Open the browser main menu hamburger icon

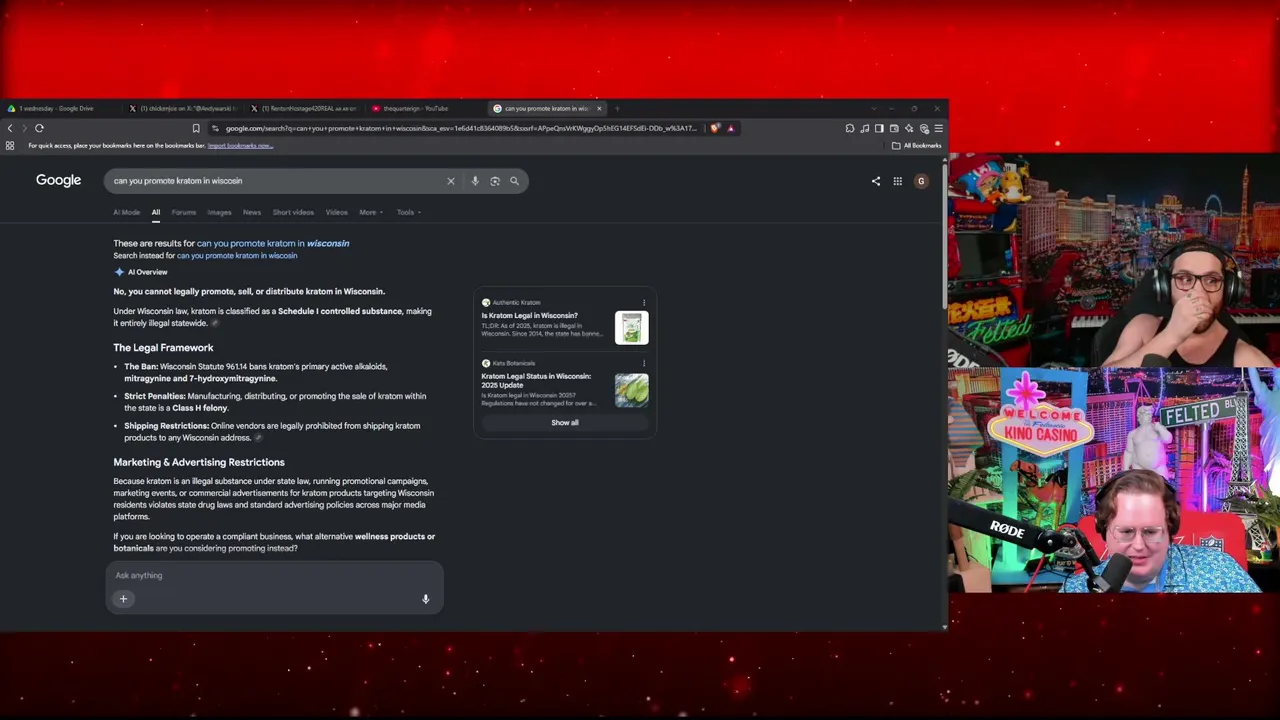(938, 128)
